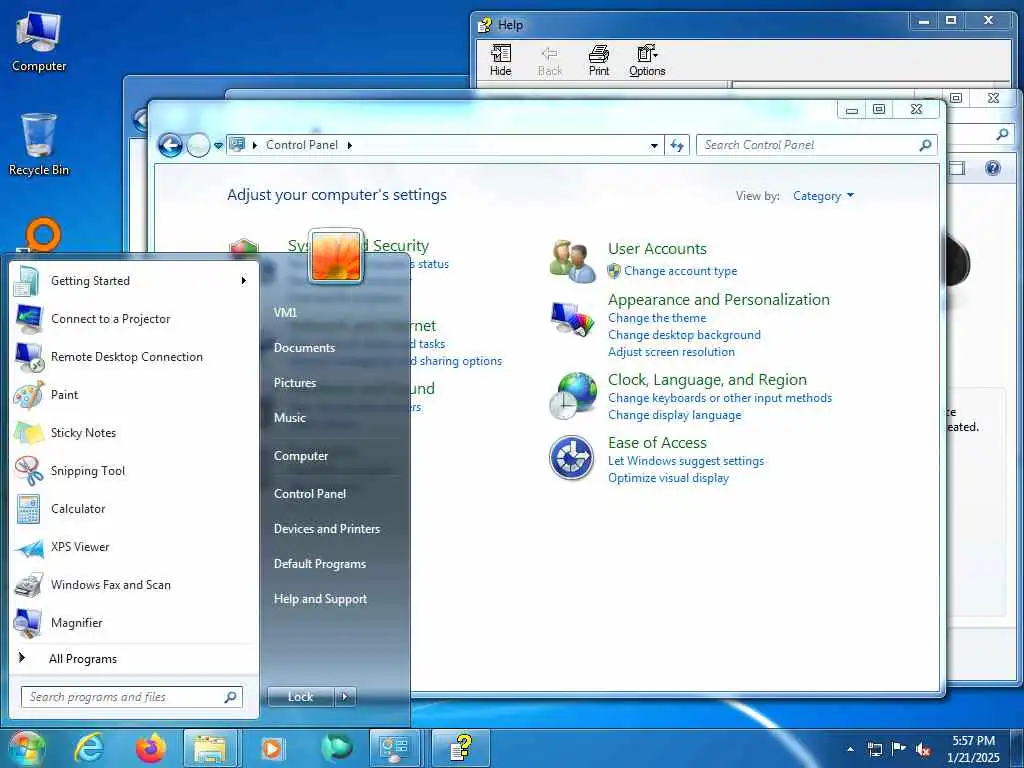
Task: Click the muted volume tray icon
Action: pos(923,750)
